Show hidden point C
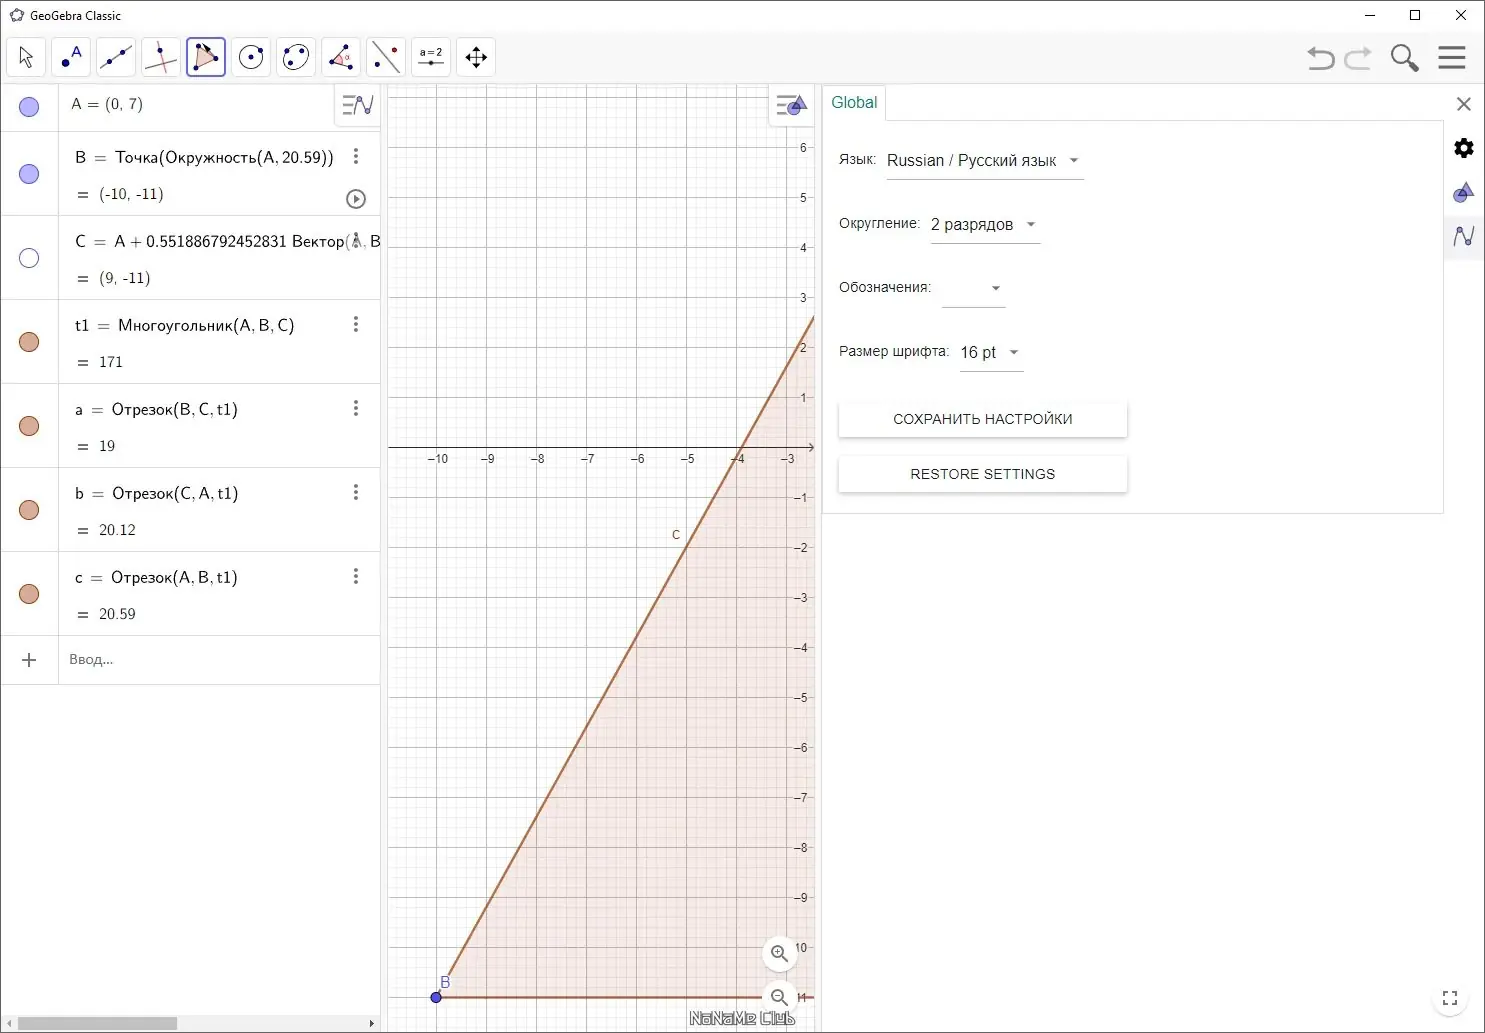This screenshot has height=1033, width=1485. point(29,258)
